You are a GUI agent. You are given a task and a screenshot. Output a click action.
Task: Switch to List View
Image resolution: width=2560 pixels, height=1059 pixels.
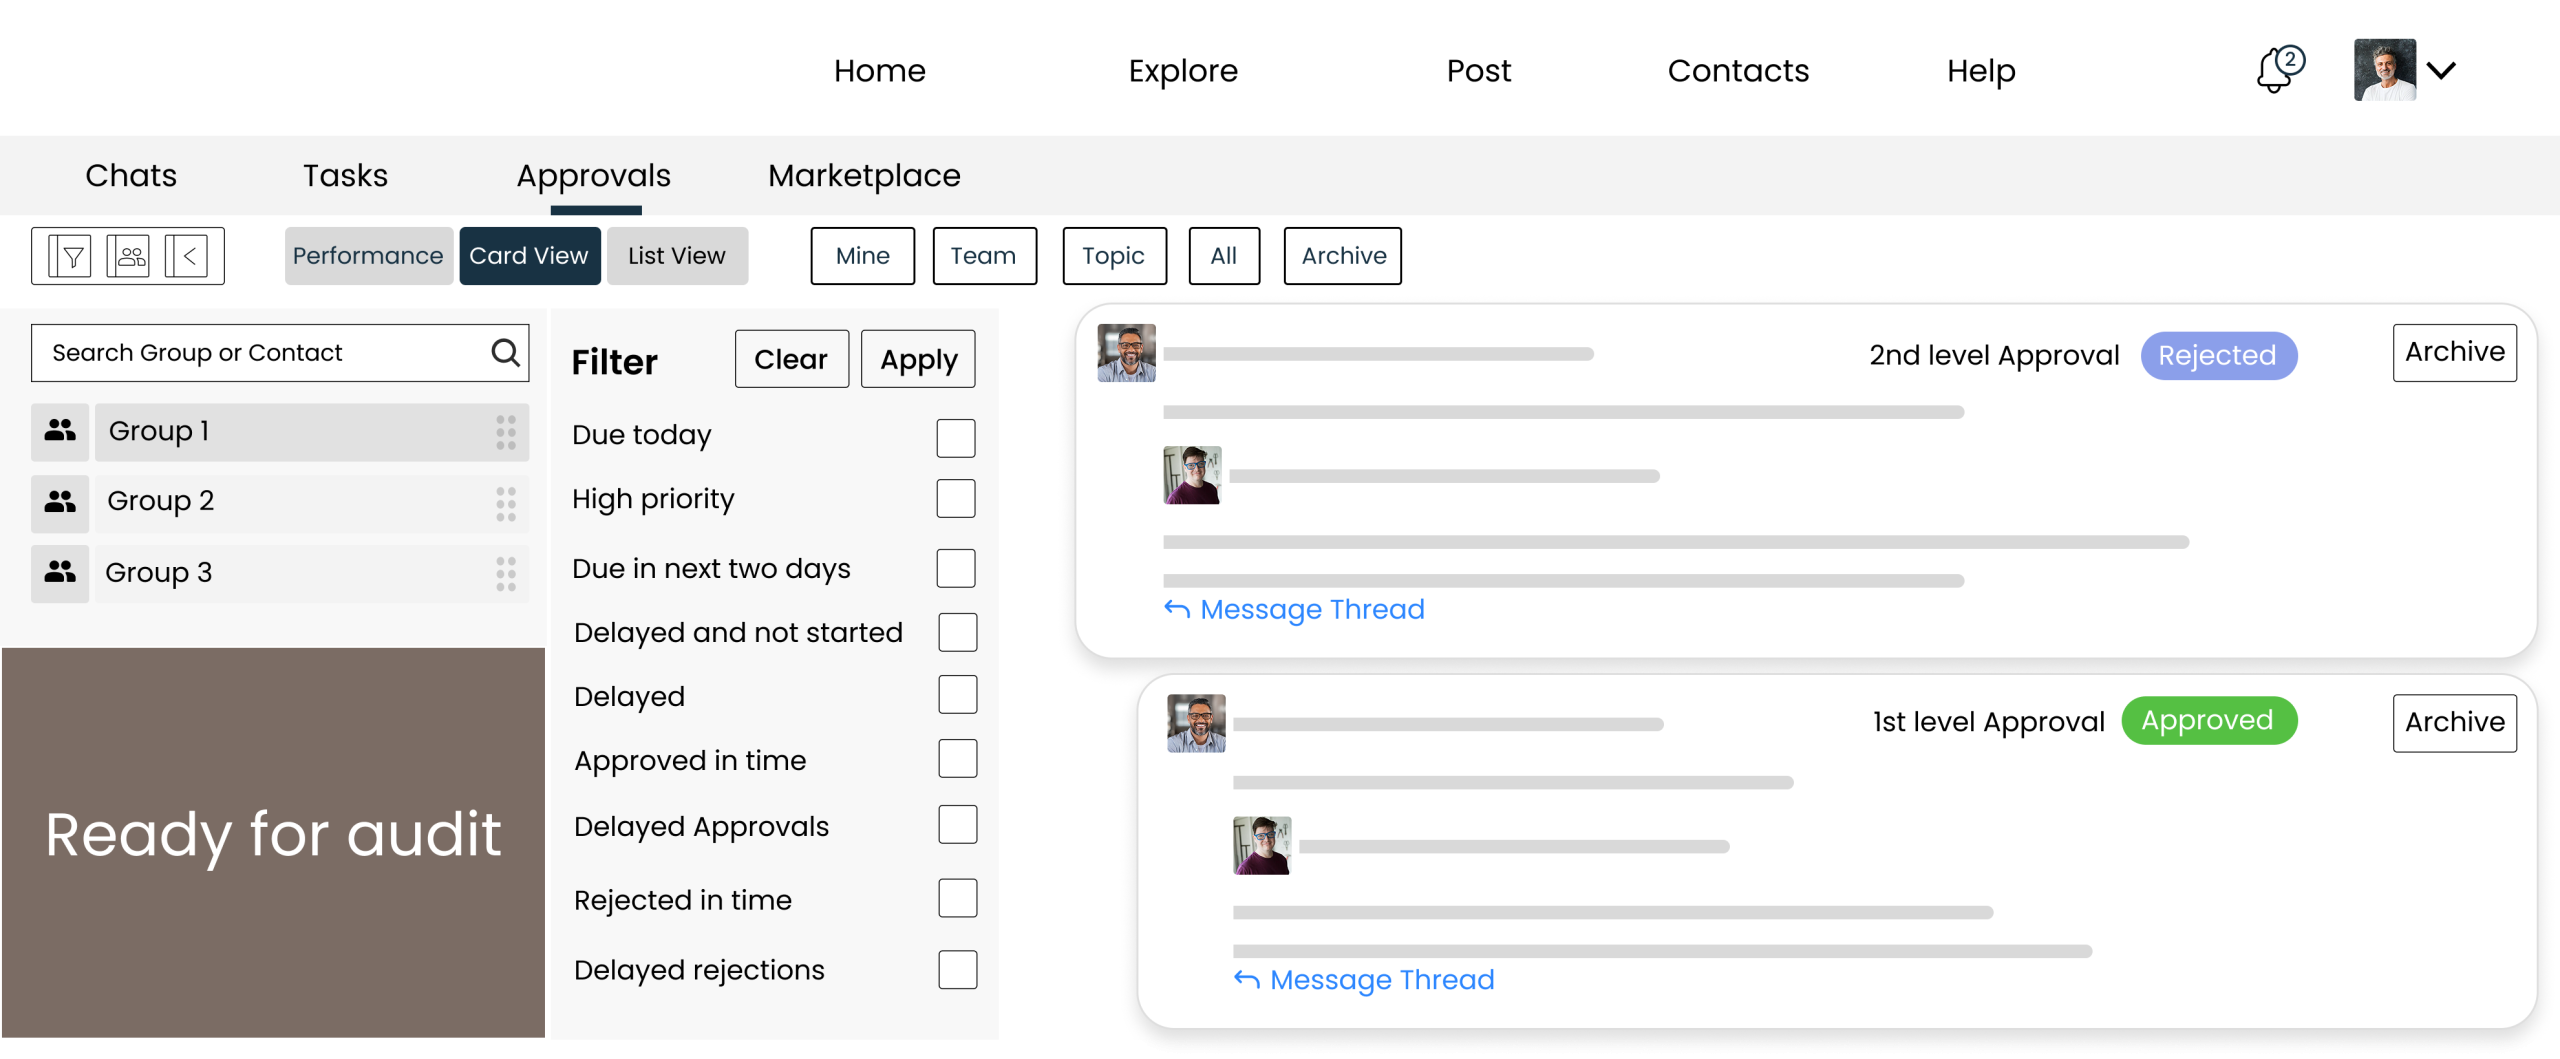677,256
